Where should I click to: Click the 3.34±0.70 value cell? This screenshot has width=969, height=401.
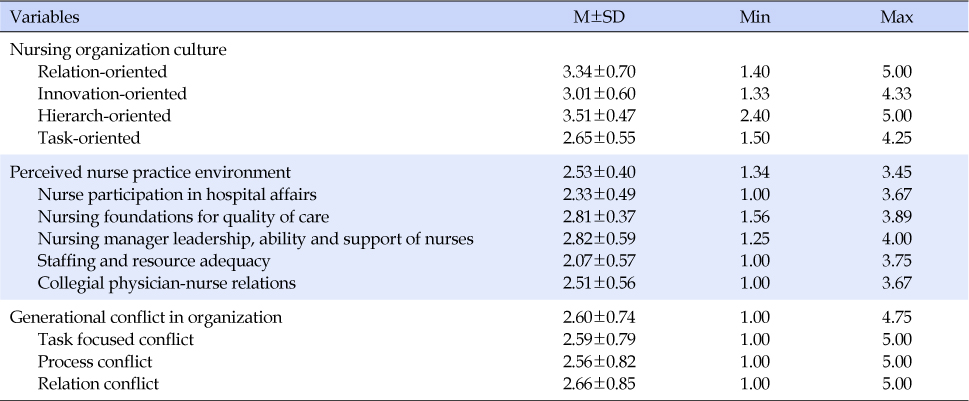599,72
